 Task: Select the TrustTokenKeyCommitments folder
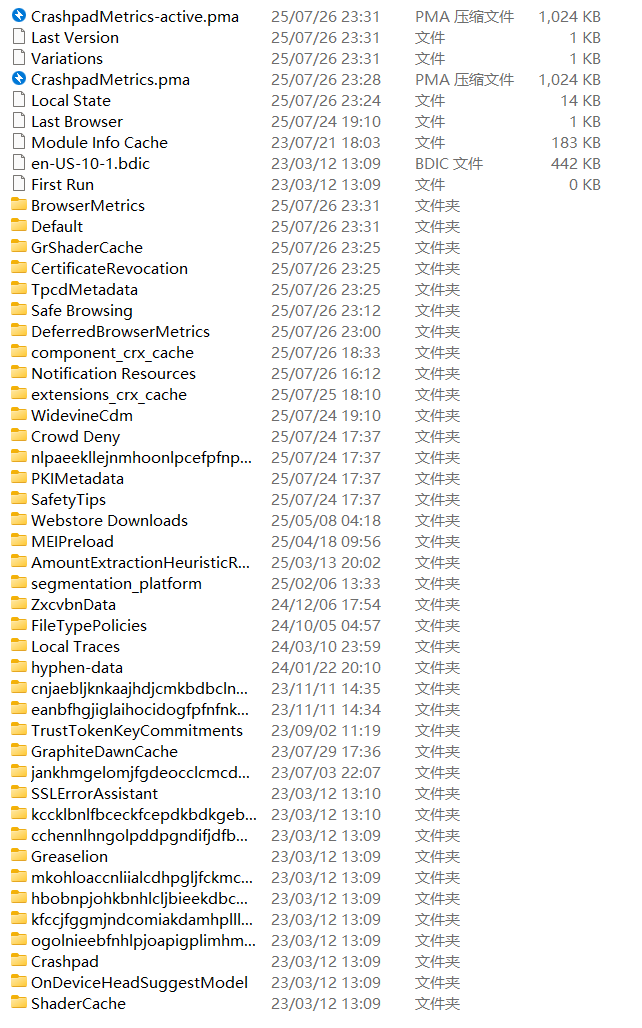[136, 730]
